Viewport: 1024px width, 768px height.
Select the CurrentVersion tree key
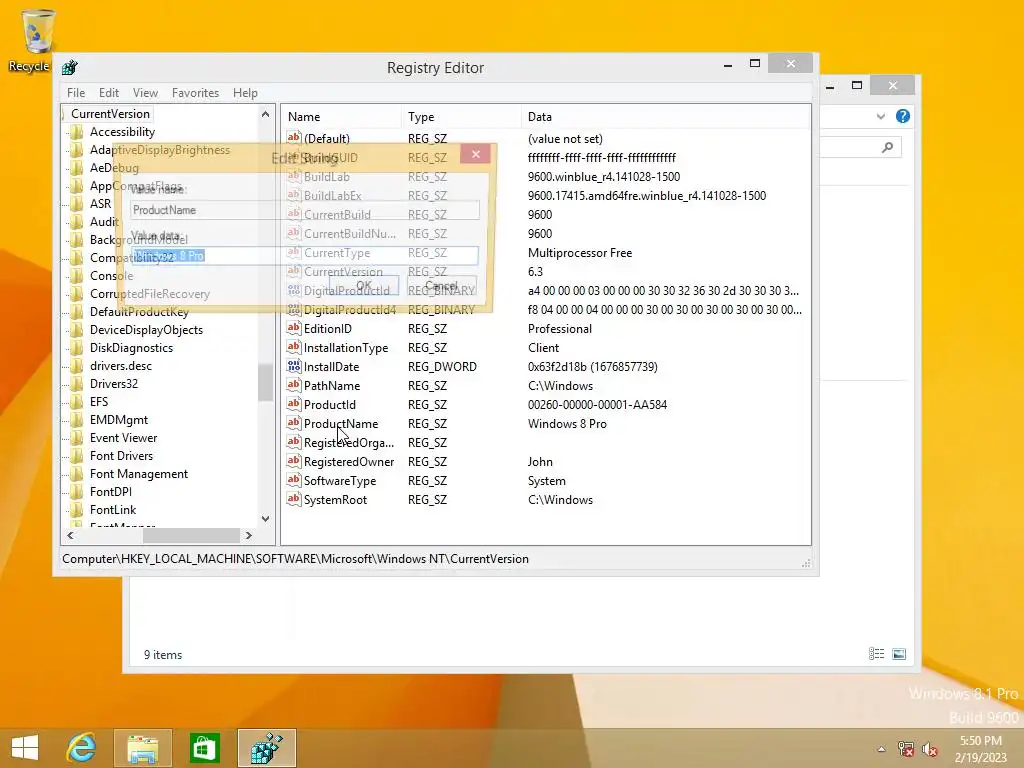coord(110,114)
